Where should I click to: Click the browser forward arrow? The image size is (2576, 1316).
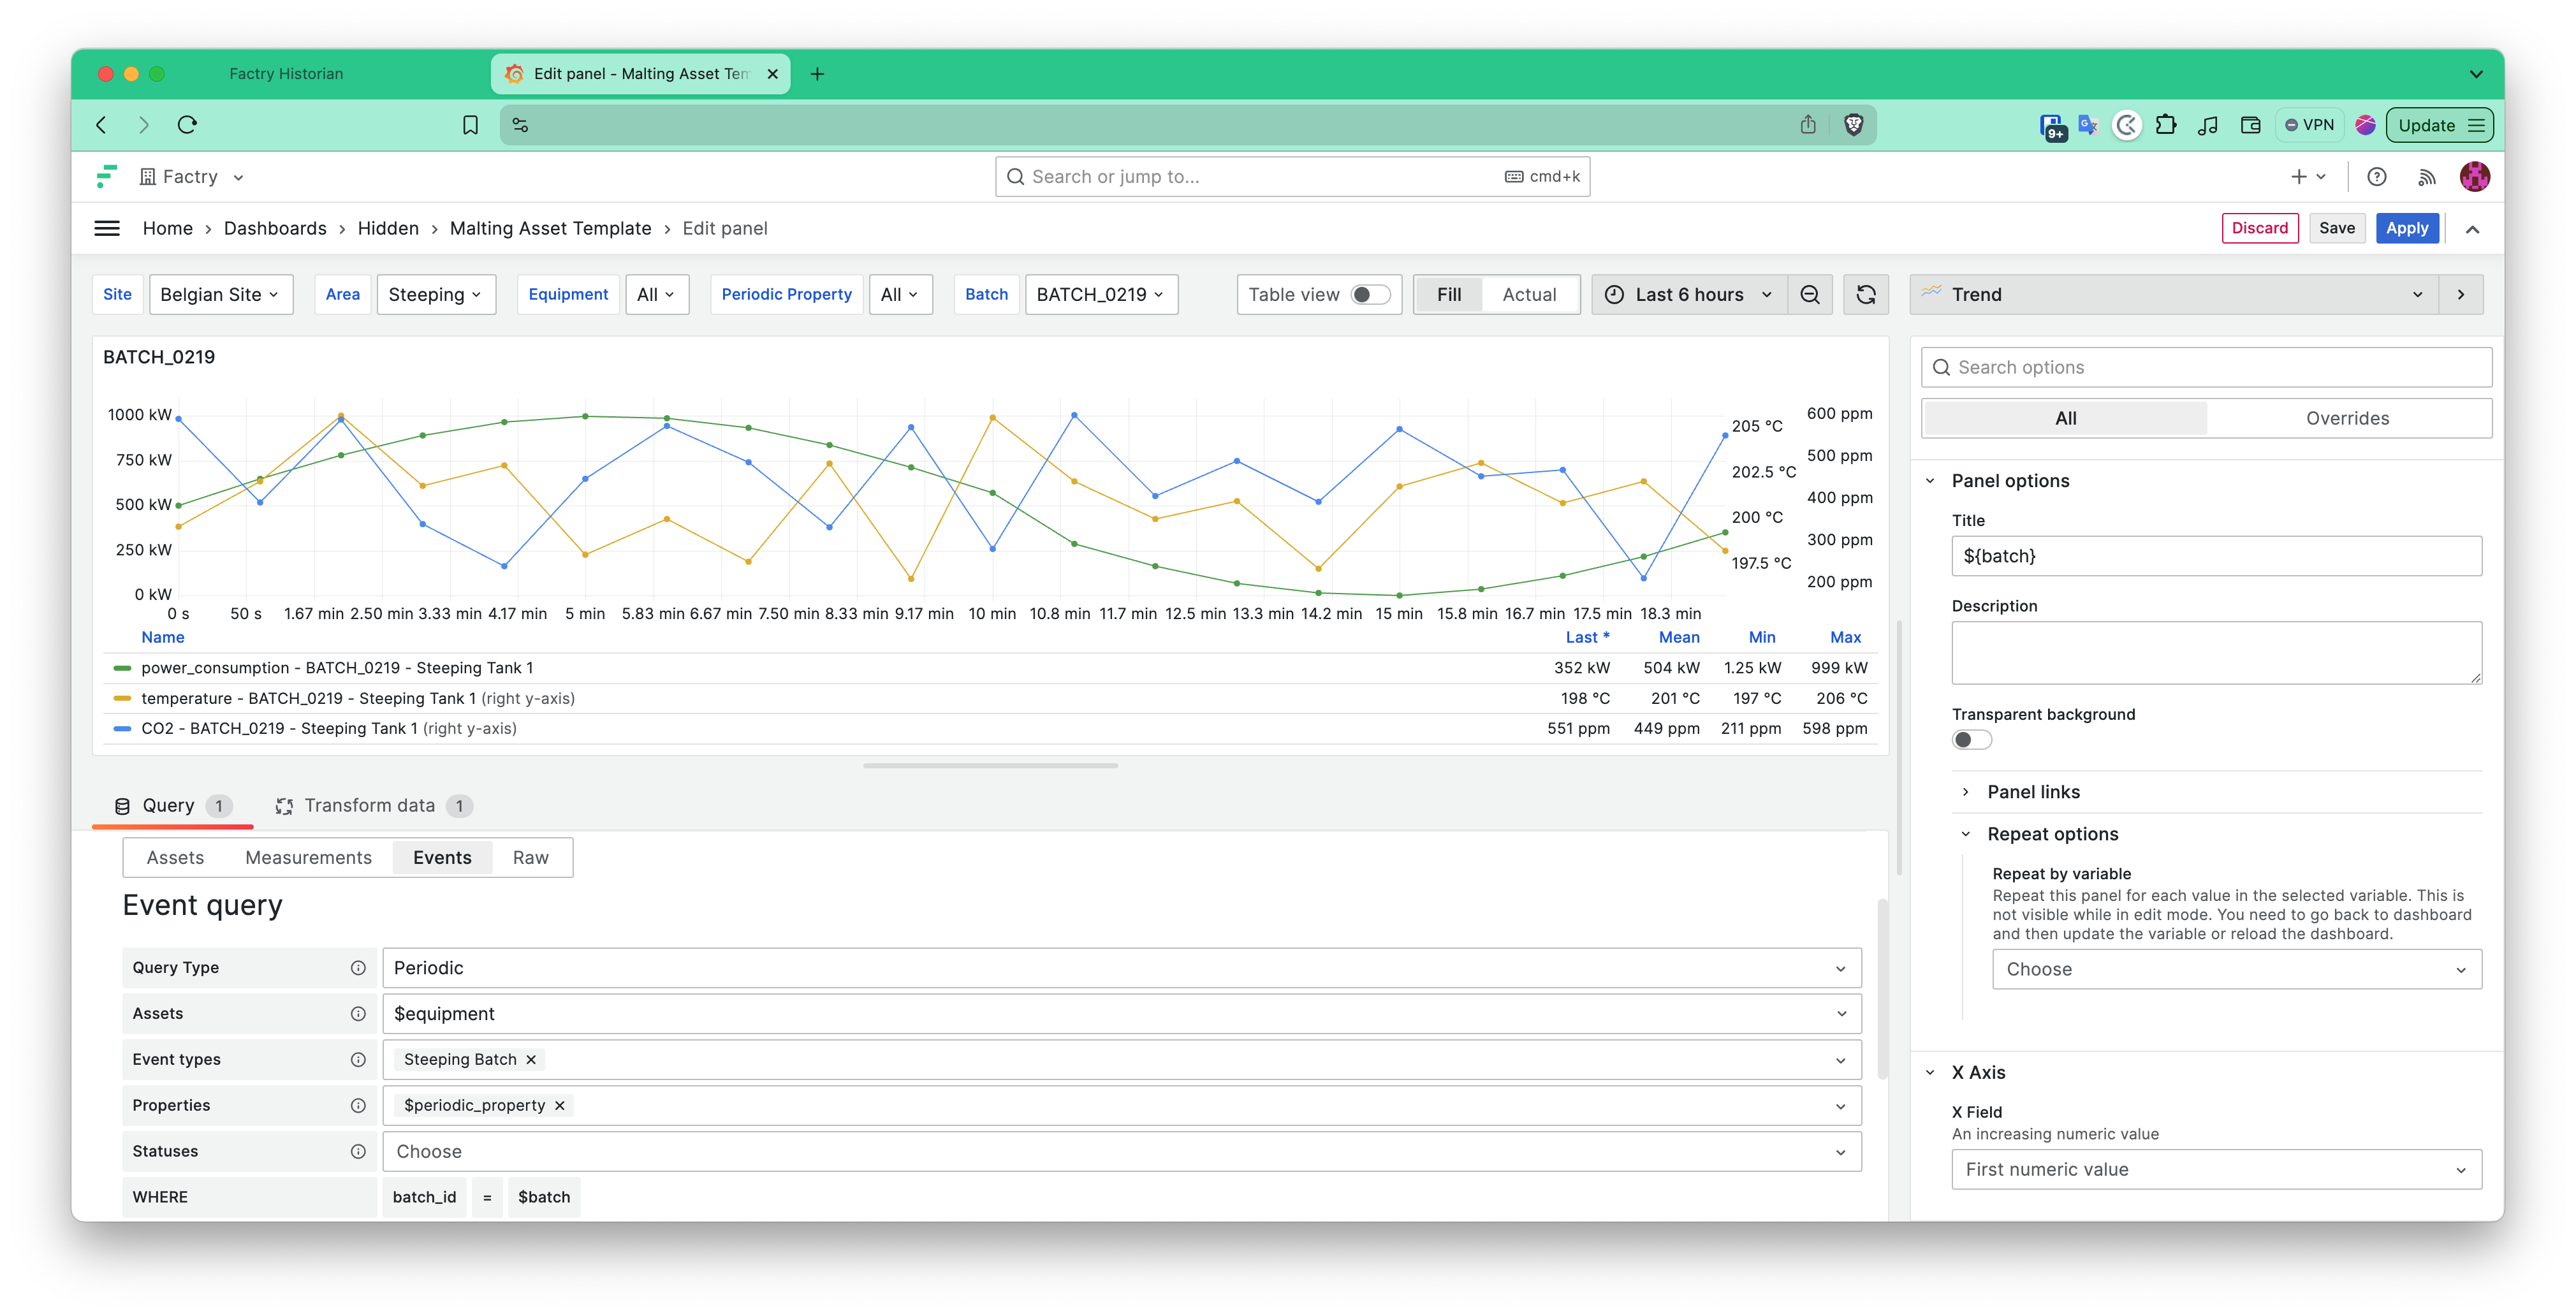pyautogui.click(x=144, y=125)
